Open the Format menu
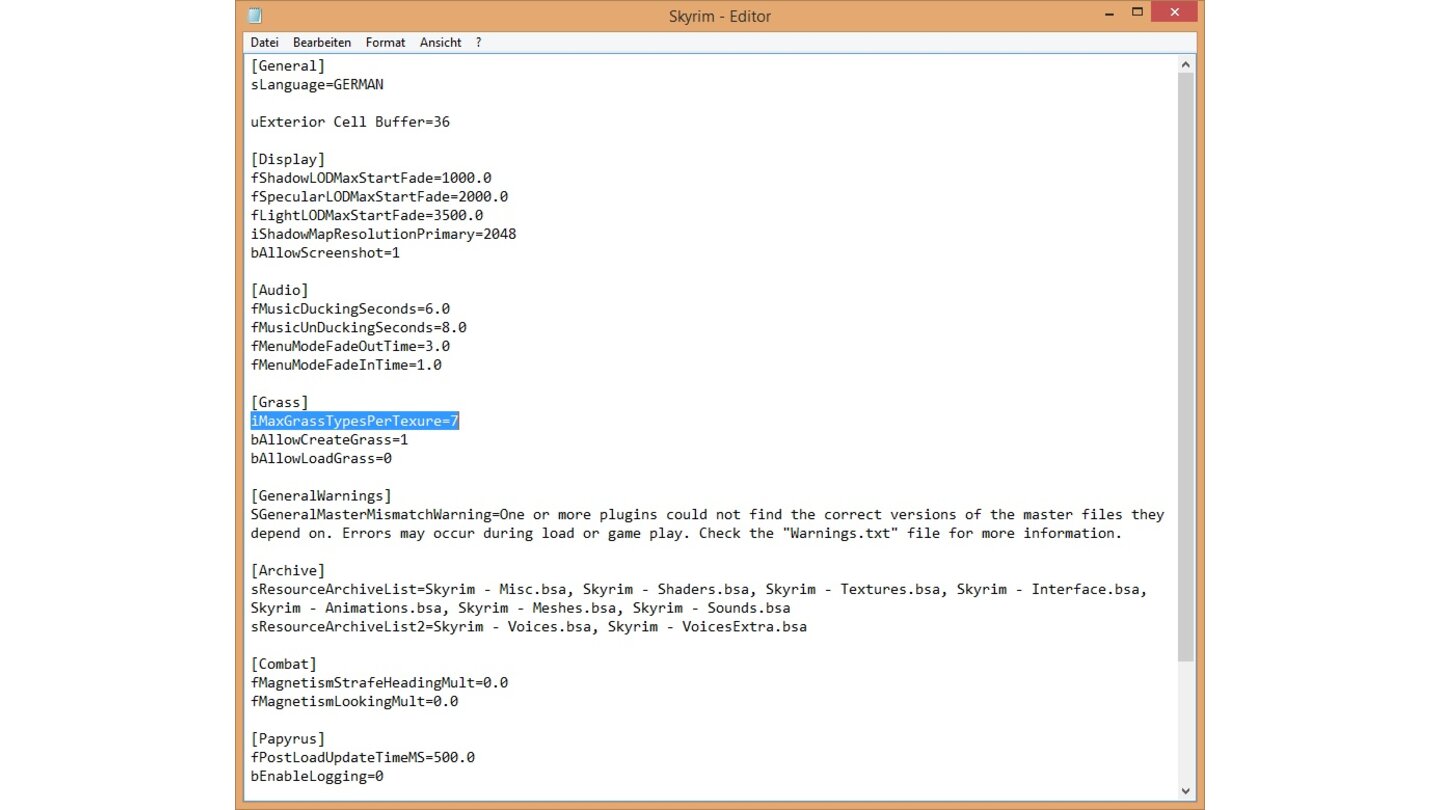1440x810 pixels. tap(385, 43)
